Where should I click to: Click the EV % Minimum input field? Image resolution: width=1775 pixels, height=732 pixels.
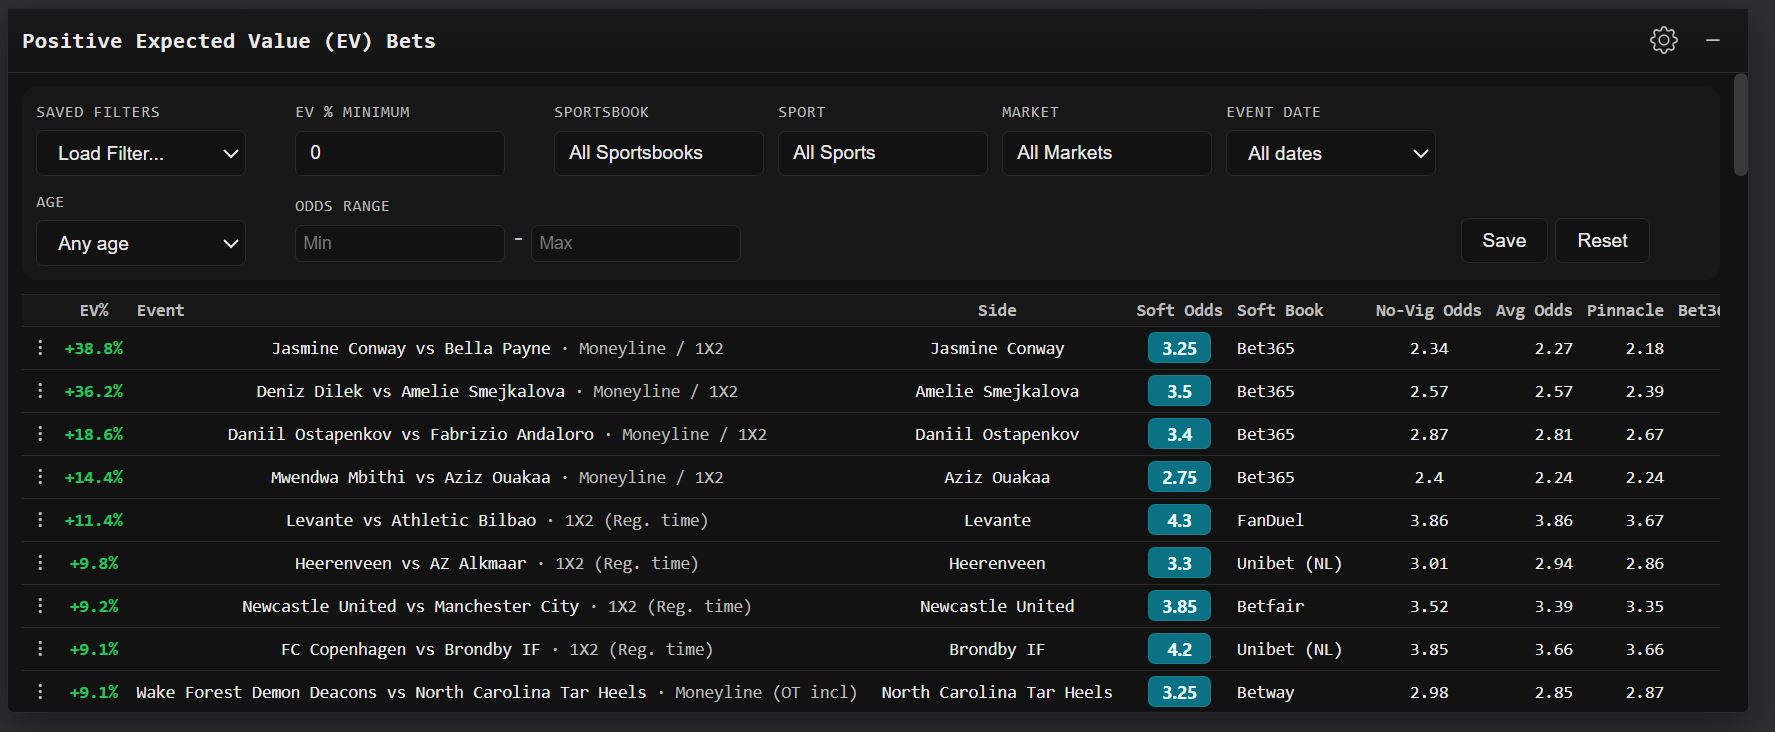[x=400, y=153]
